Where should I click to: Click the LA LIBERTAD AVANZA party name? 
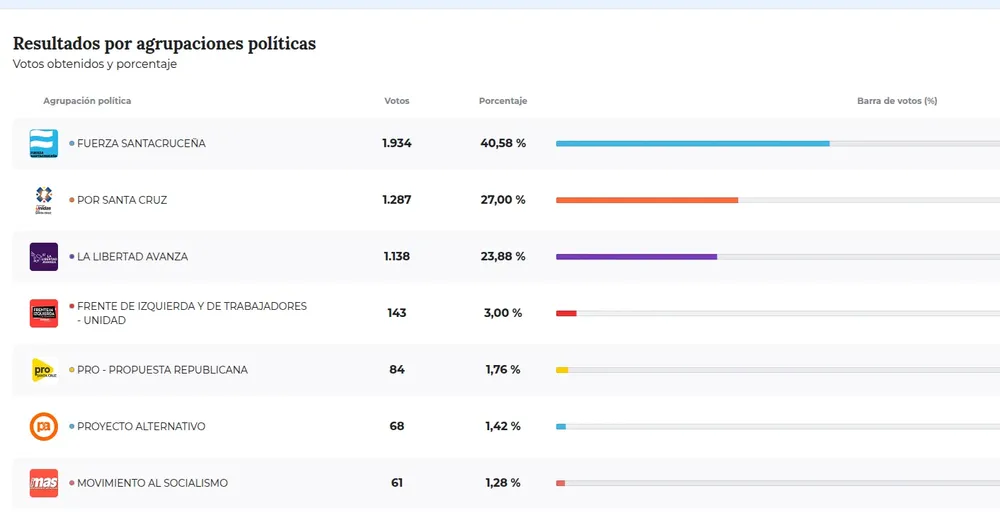[x=132, y=257]
